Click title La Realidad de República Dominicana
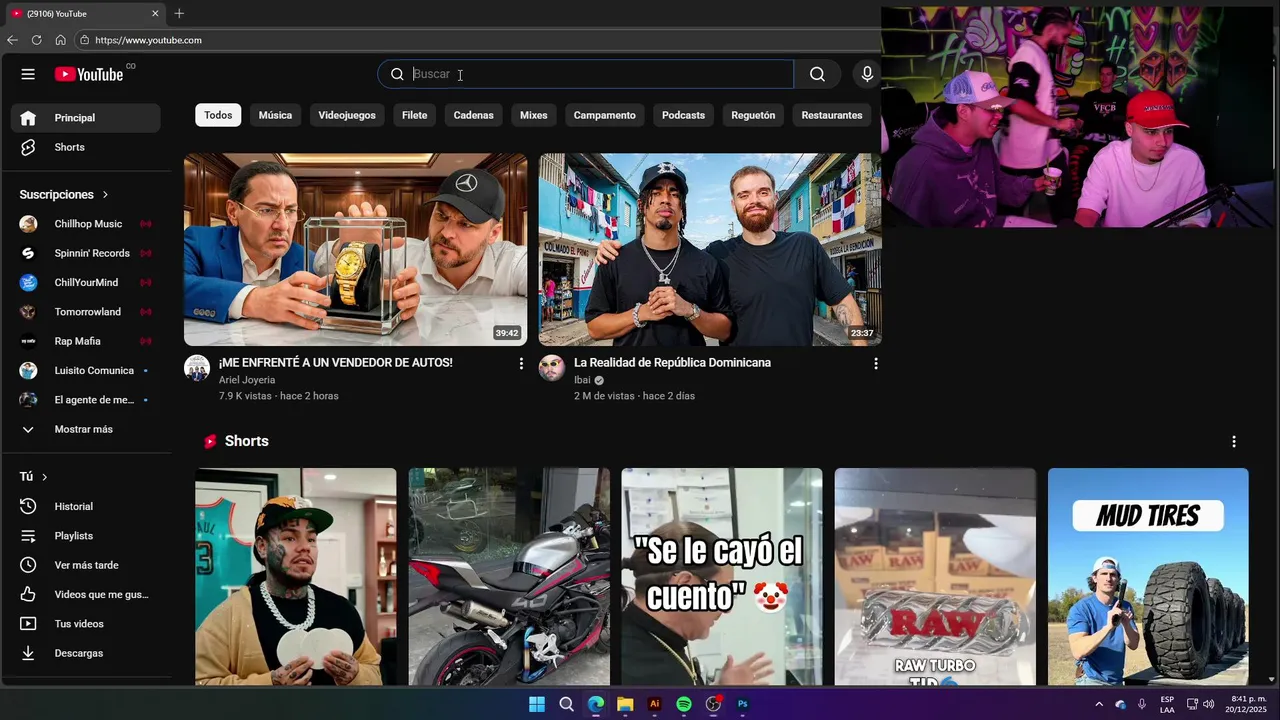1280x720 pixels. click(x=672, y=363)
